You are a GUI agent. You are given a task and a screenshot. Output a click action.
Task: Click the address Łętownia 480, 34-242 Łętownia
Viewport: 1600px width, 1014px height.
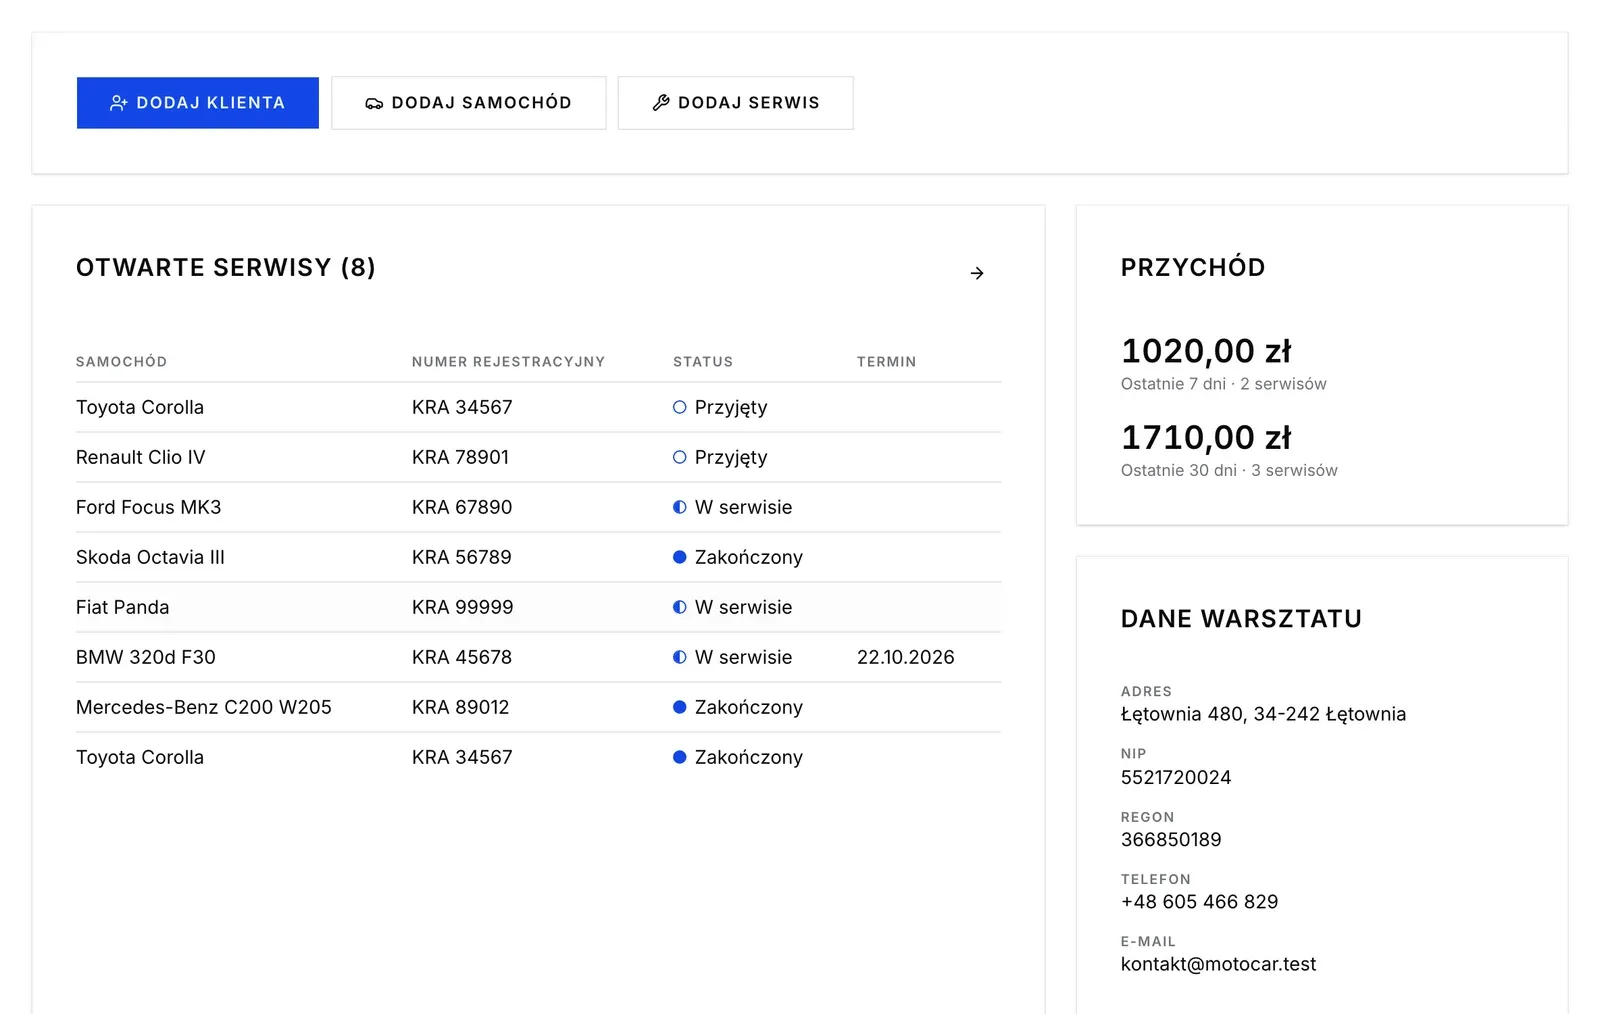[1264, 714]
